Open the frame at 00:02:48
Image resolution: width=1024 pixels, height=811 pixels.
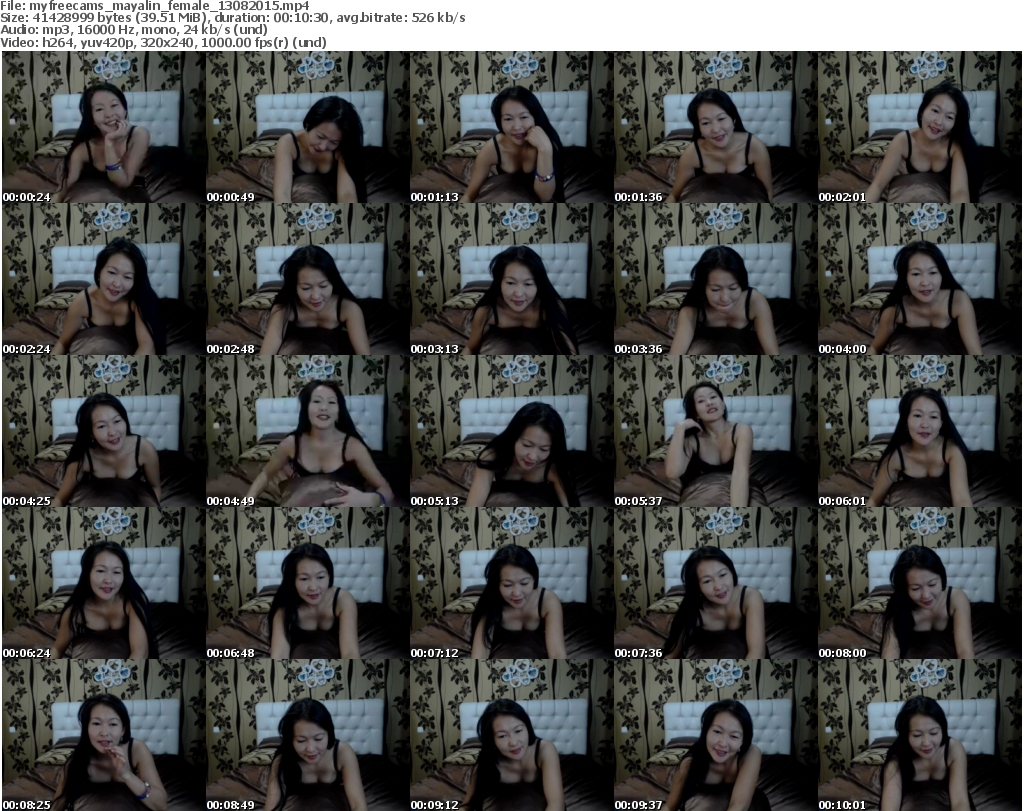point(308,279)
